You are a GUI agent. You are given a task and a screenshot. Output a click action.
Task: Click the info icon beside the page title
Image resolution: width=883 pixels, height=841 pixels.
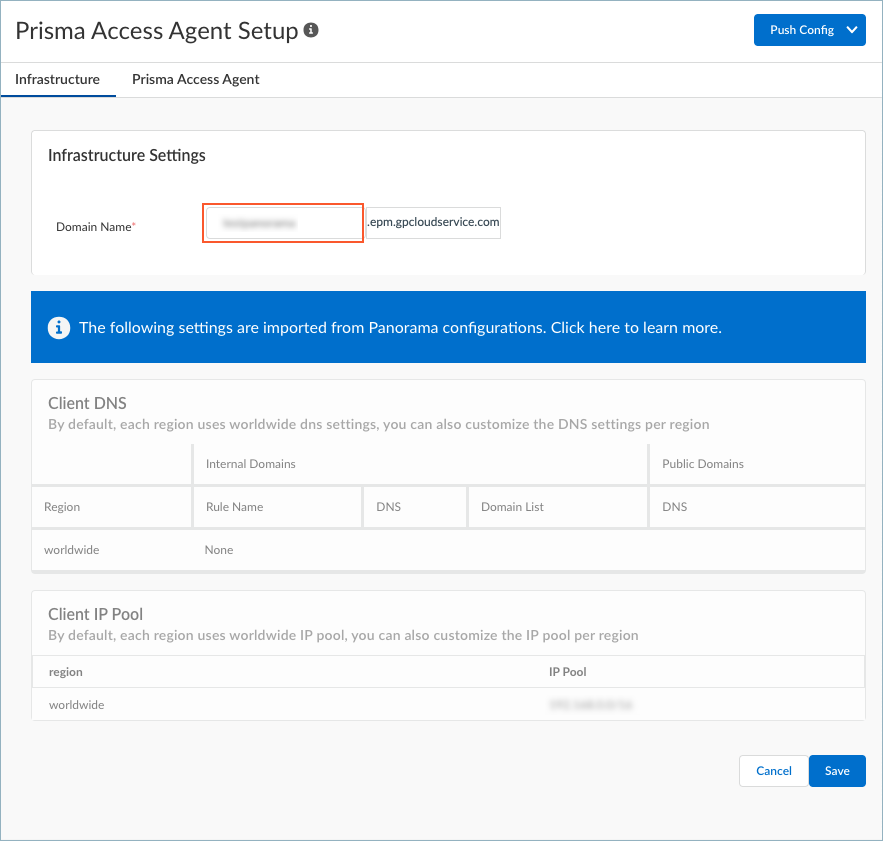tap(311, 31)
